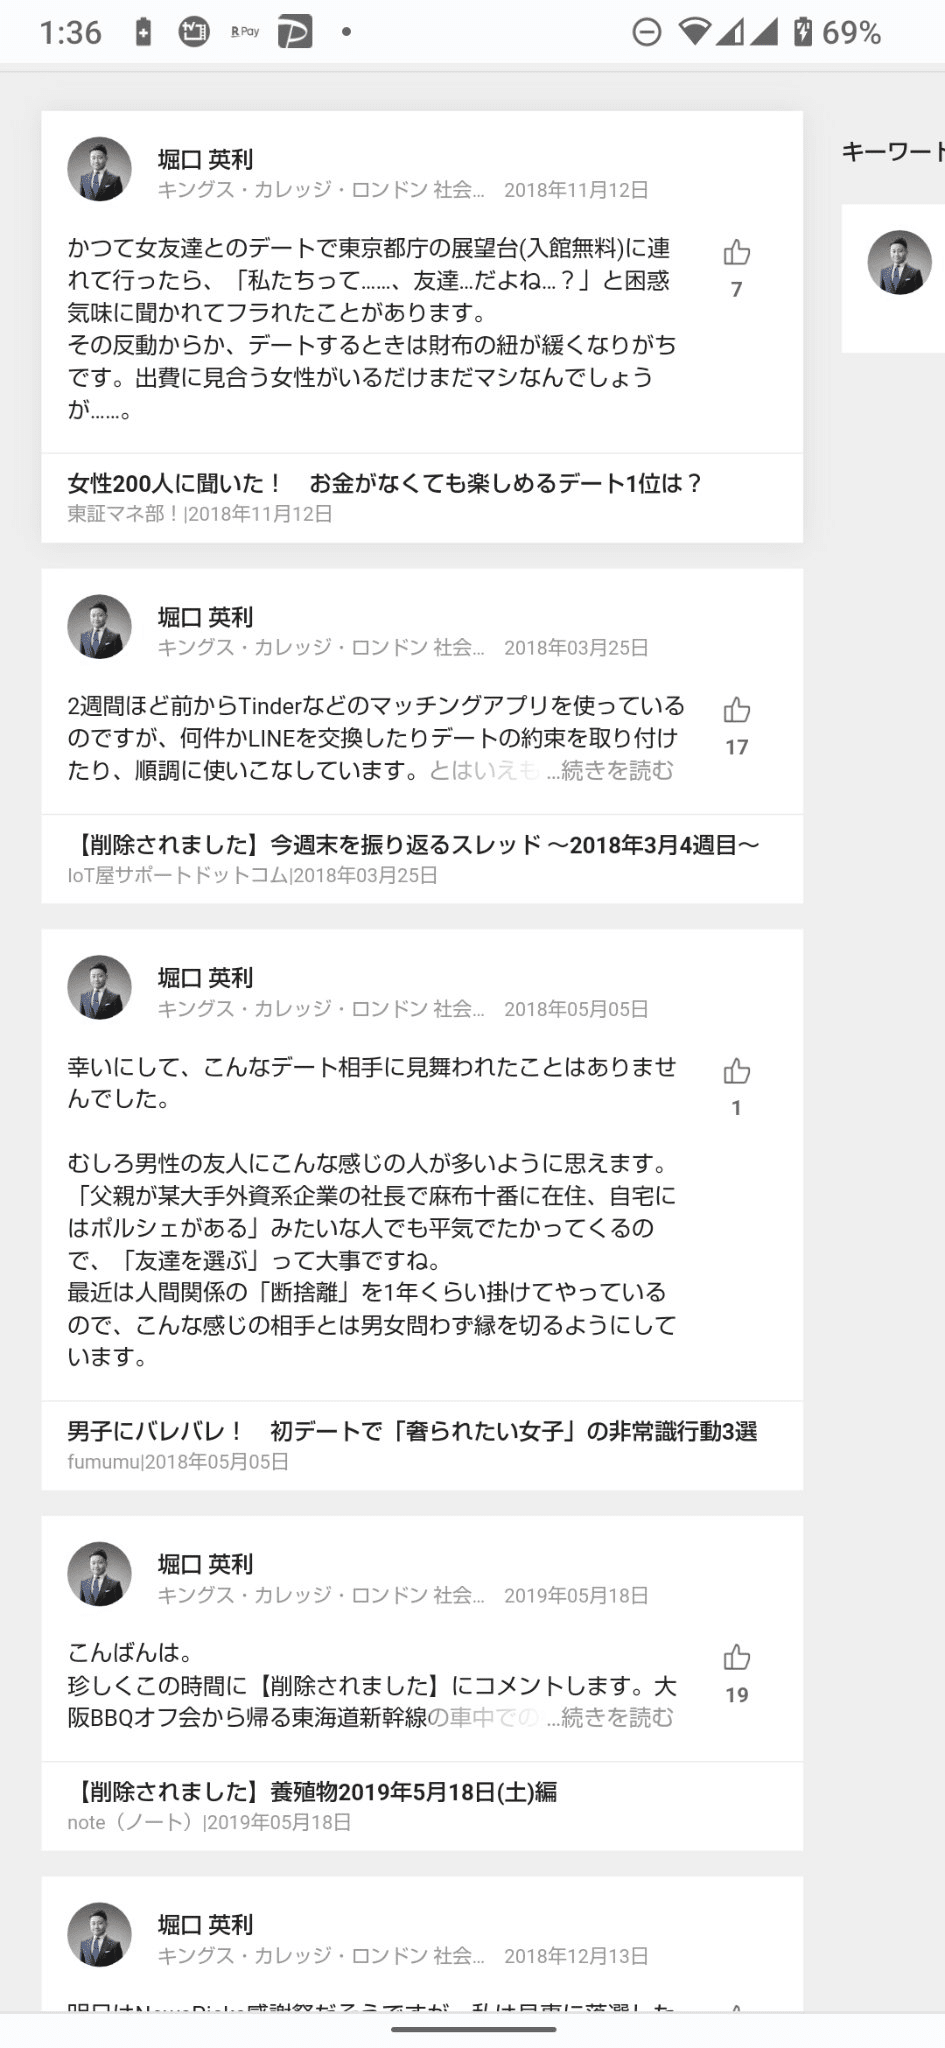Tap the cellular signal strength icon
Screen dimensions: 945x2048
point(728,33)
